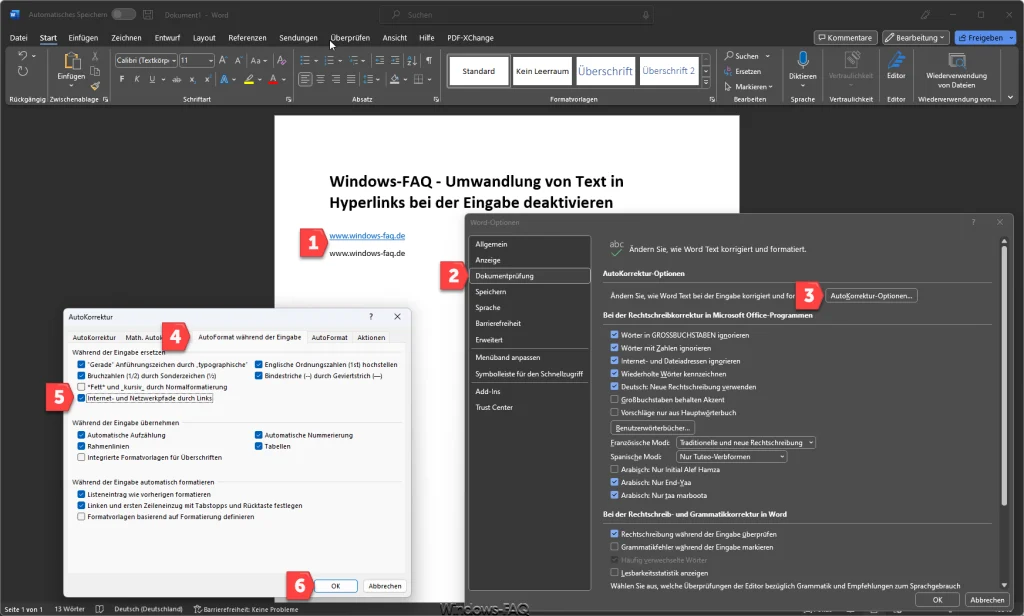The height and width of the screenshot is (616, 1024).
Task: Click the Undo icon in Rückgängig group
Action: [23, 56]
